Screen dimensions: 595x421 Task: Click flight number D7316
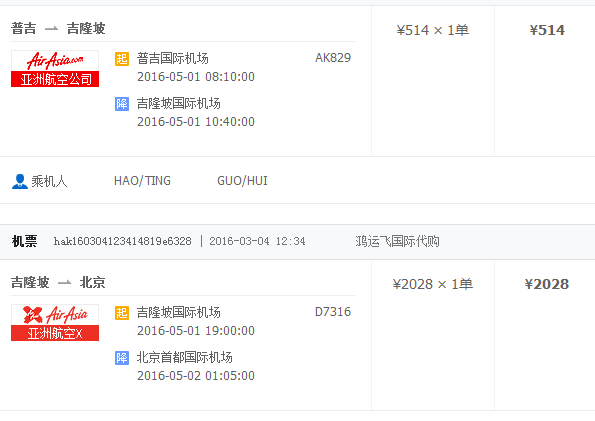(x=333, y=312)
